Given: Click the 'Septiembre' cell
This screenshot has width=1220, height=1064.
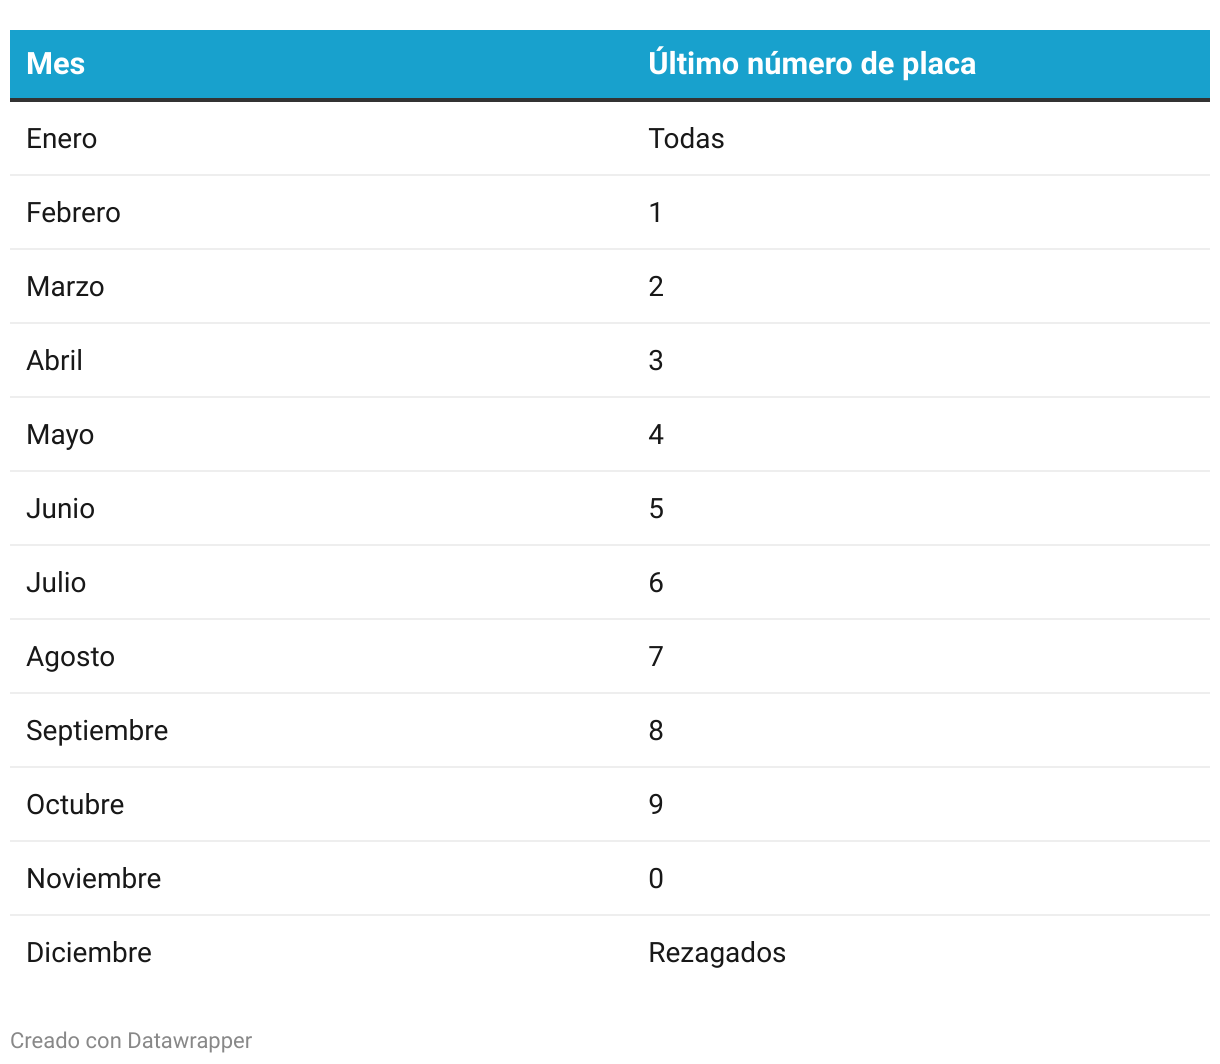Looking at the screenshot, I should point(97,730).
